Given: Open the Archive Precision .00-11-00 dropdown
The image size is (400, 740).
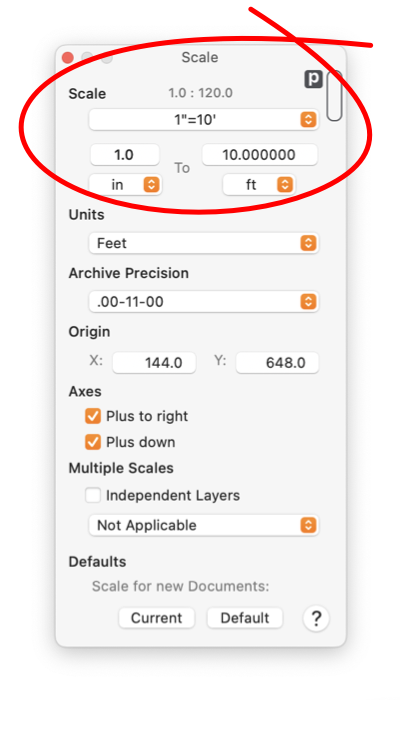Looking at the screenshot, I should pos(204,302).
